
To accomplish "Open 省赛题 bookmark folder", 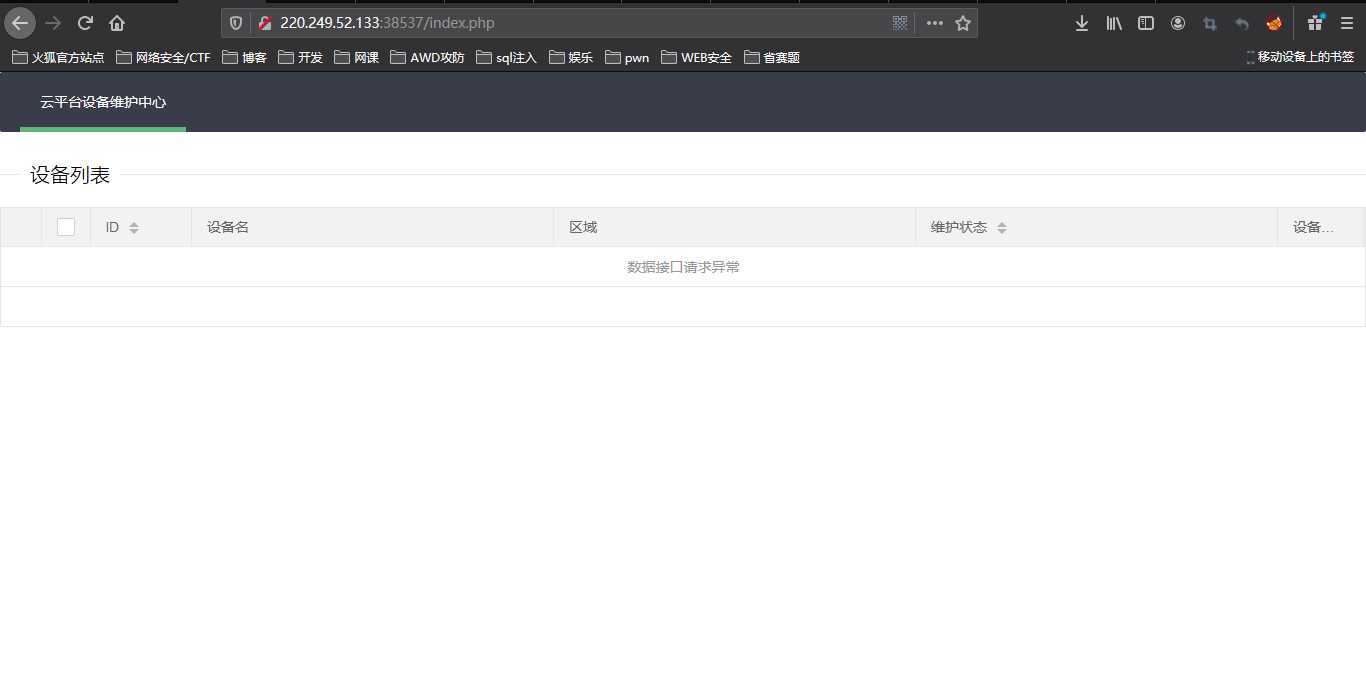I will point(771,58).
